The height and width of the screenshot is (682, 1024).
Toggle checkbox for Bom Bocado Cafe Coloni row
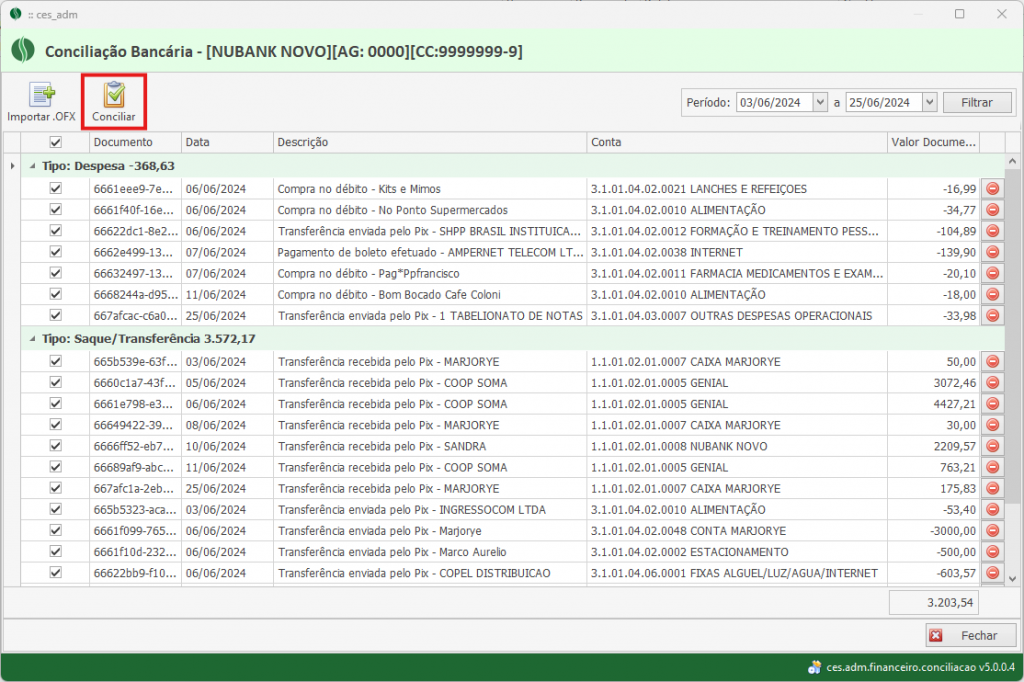56,294
